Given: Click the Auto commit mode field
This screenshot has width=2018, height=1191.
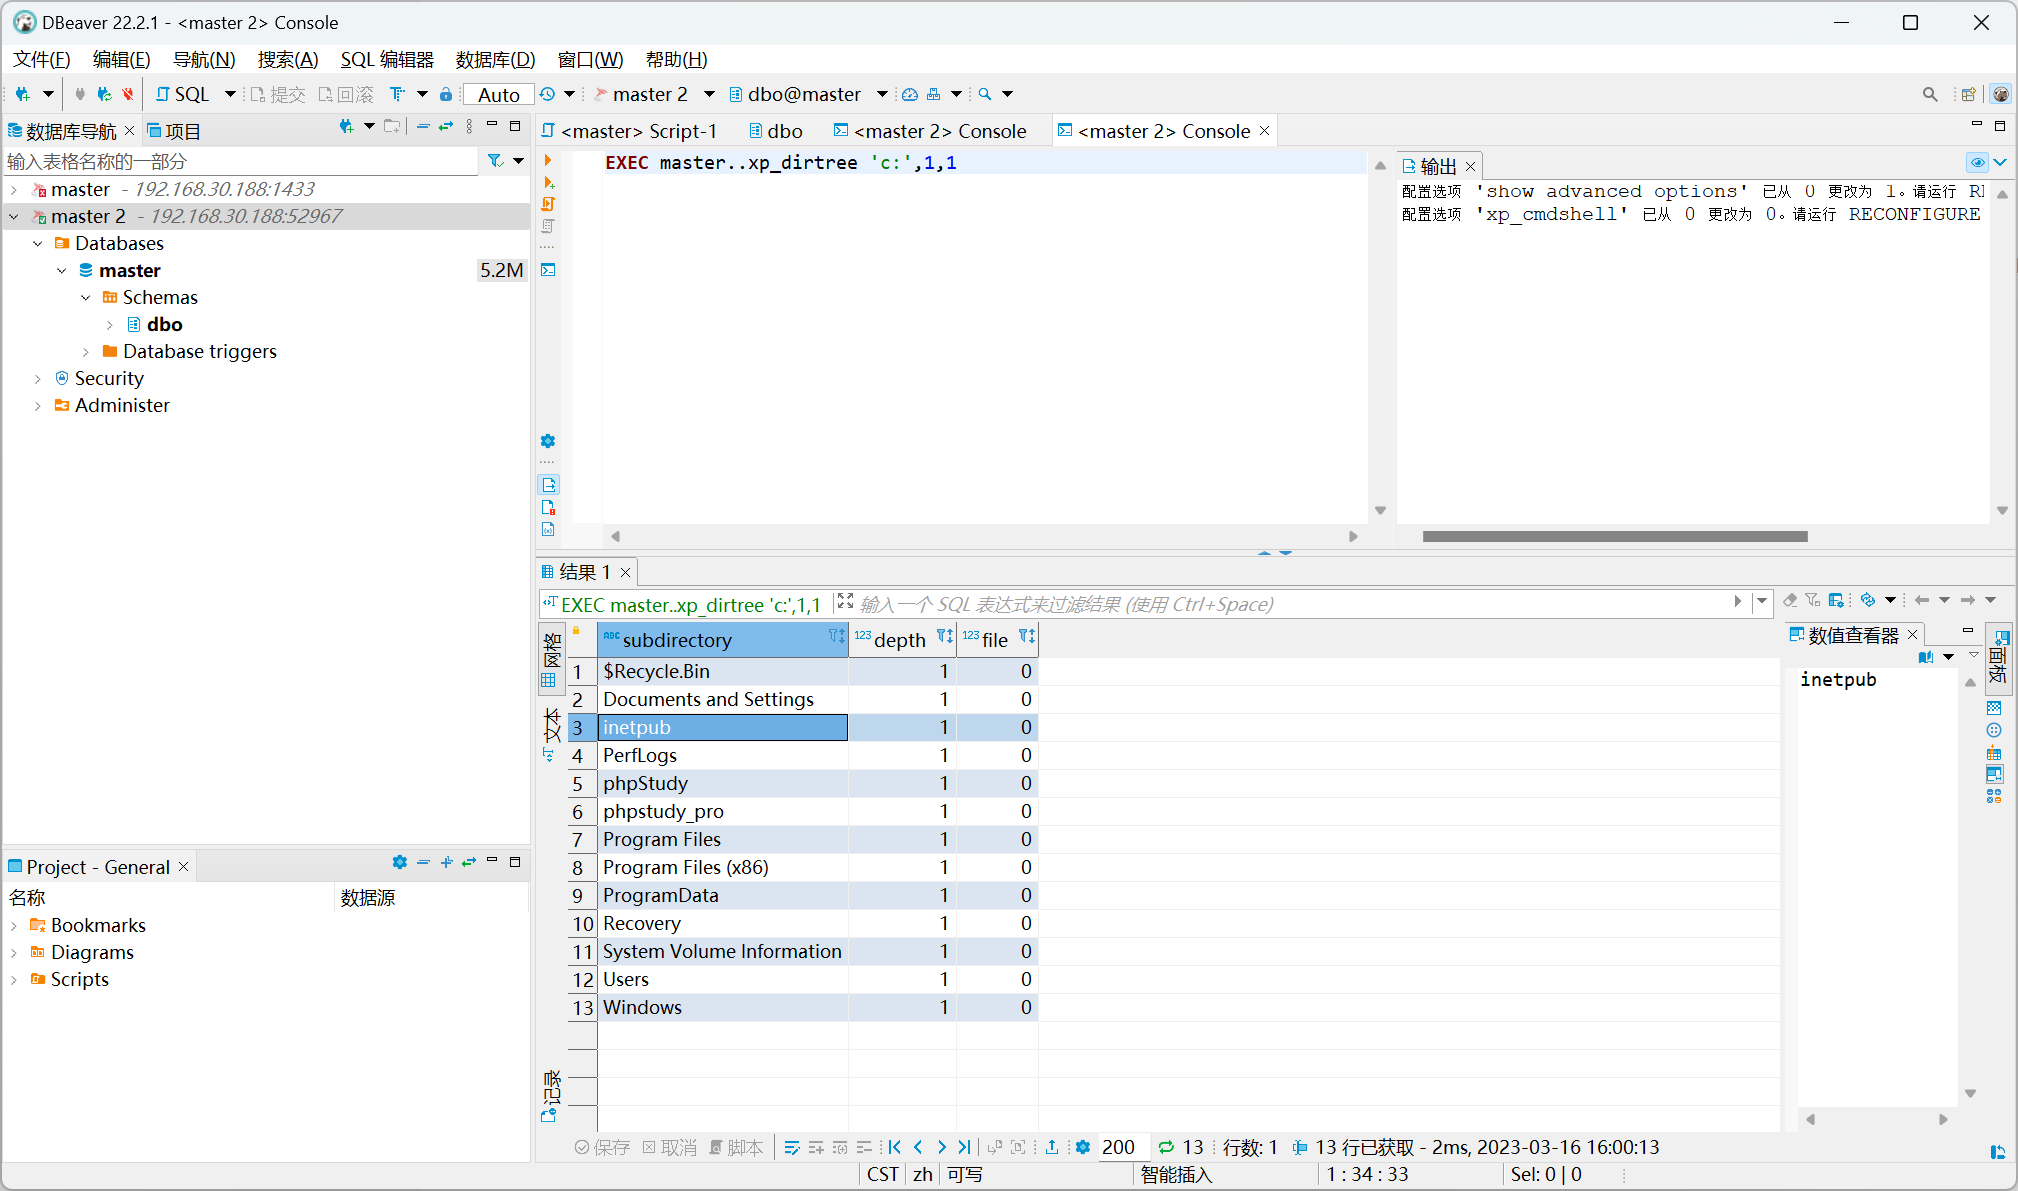Looking at the screenshot, I should [x=499, y=94].
